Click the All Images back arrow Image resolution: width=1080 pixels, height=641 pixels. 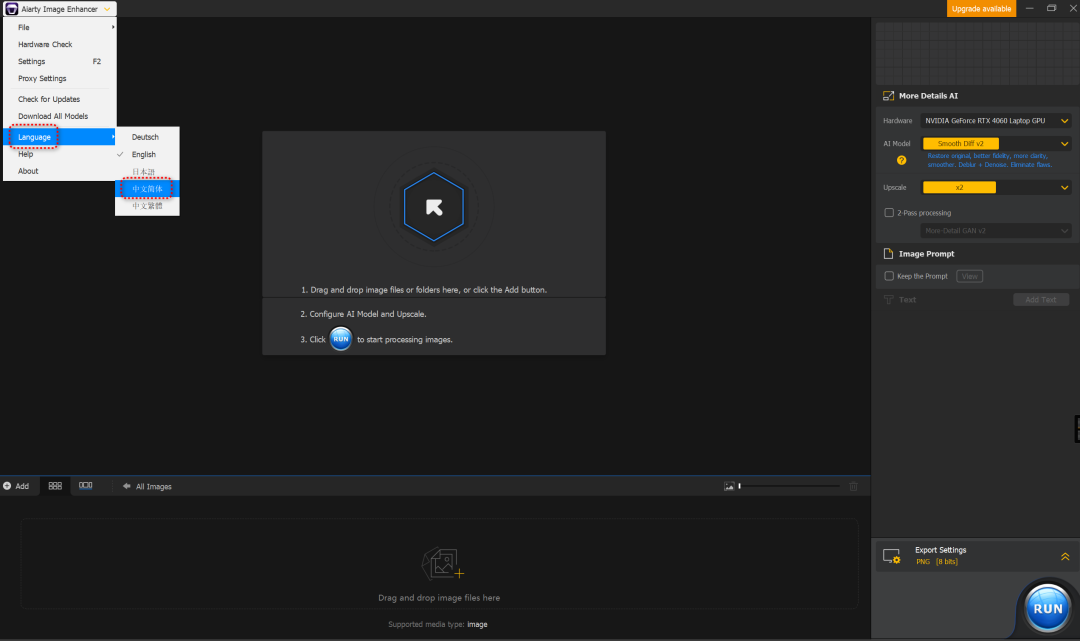point(127,486)
